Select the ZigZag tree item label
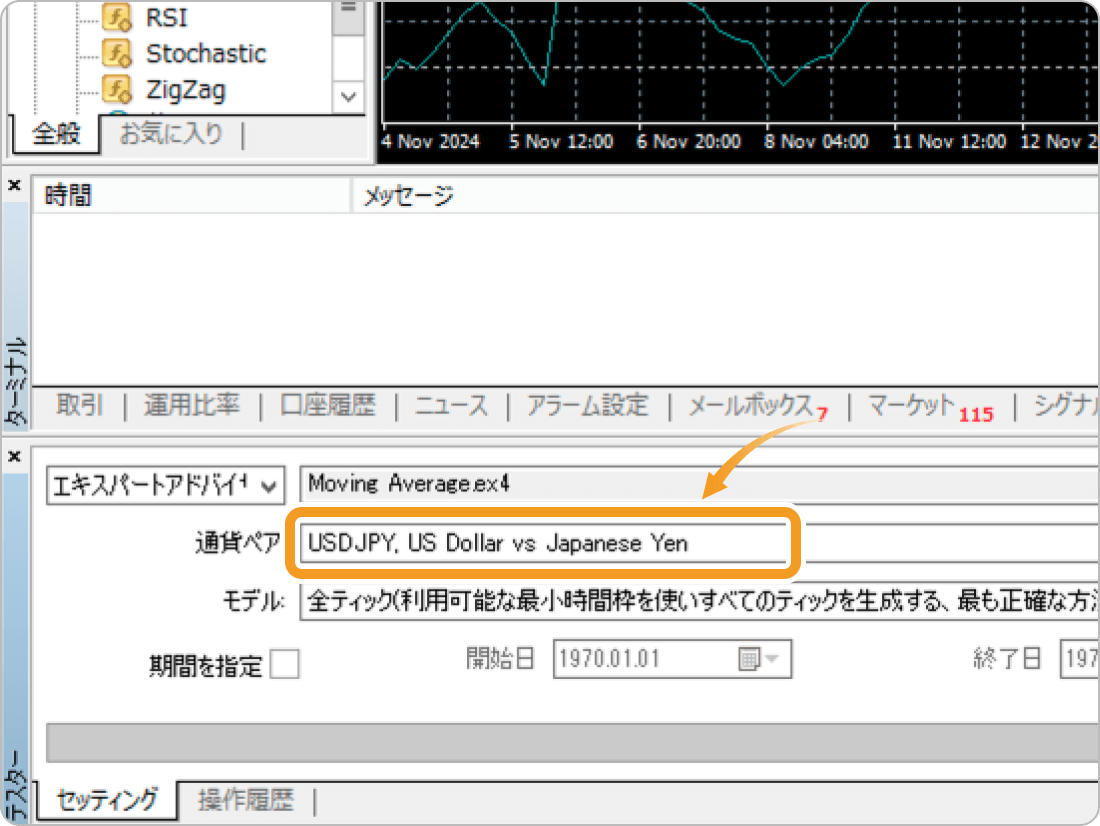Image resolution: width=1100 pixels, height=826 pixels. [x=186, y=91]
